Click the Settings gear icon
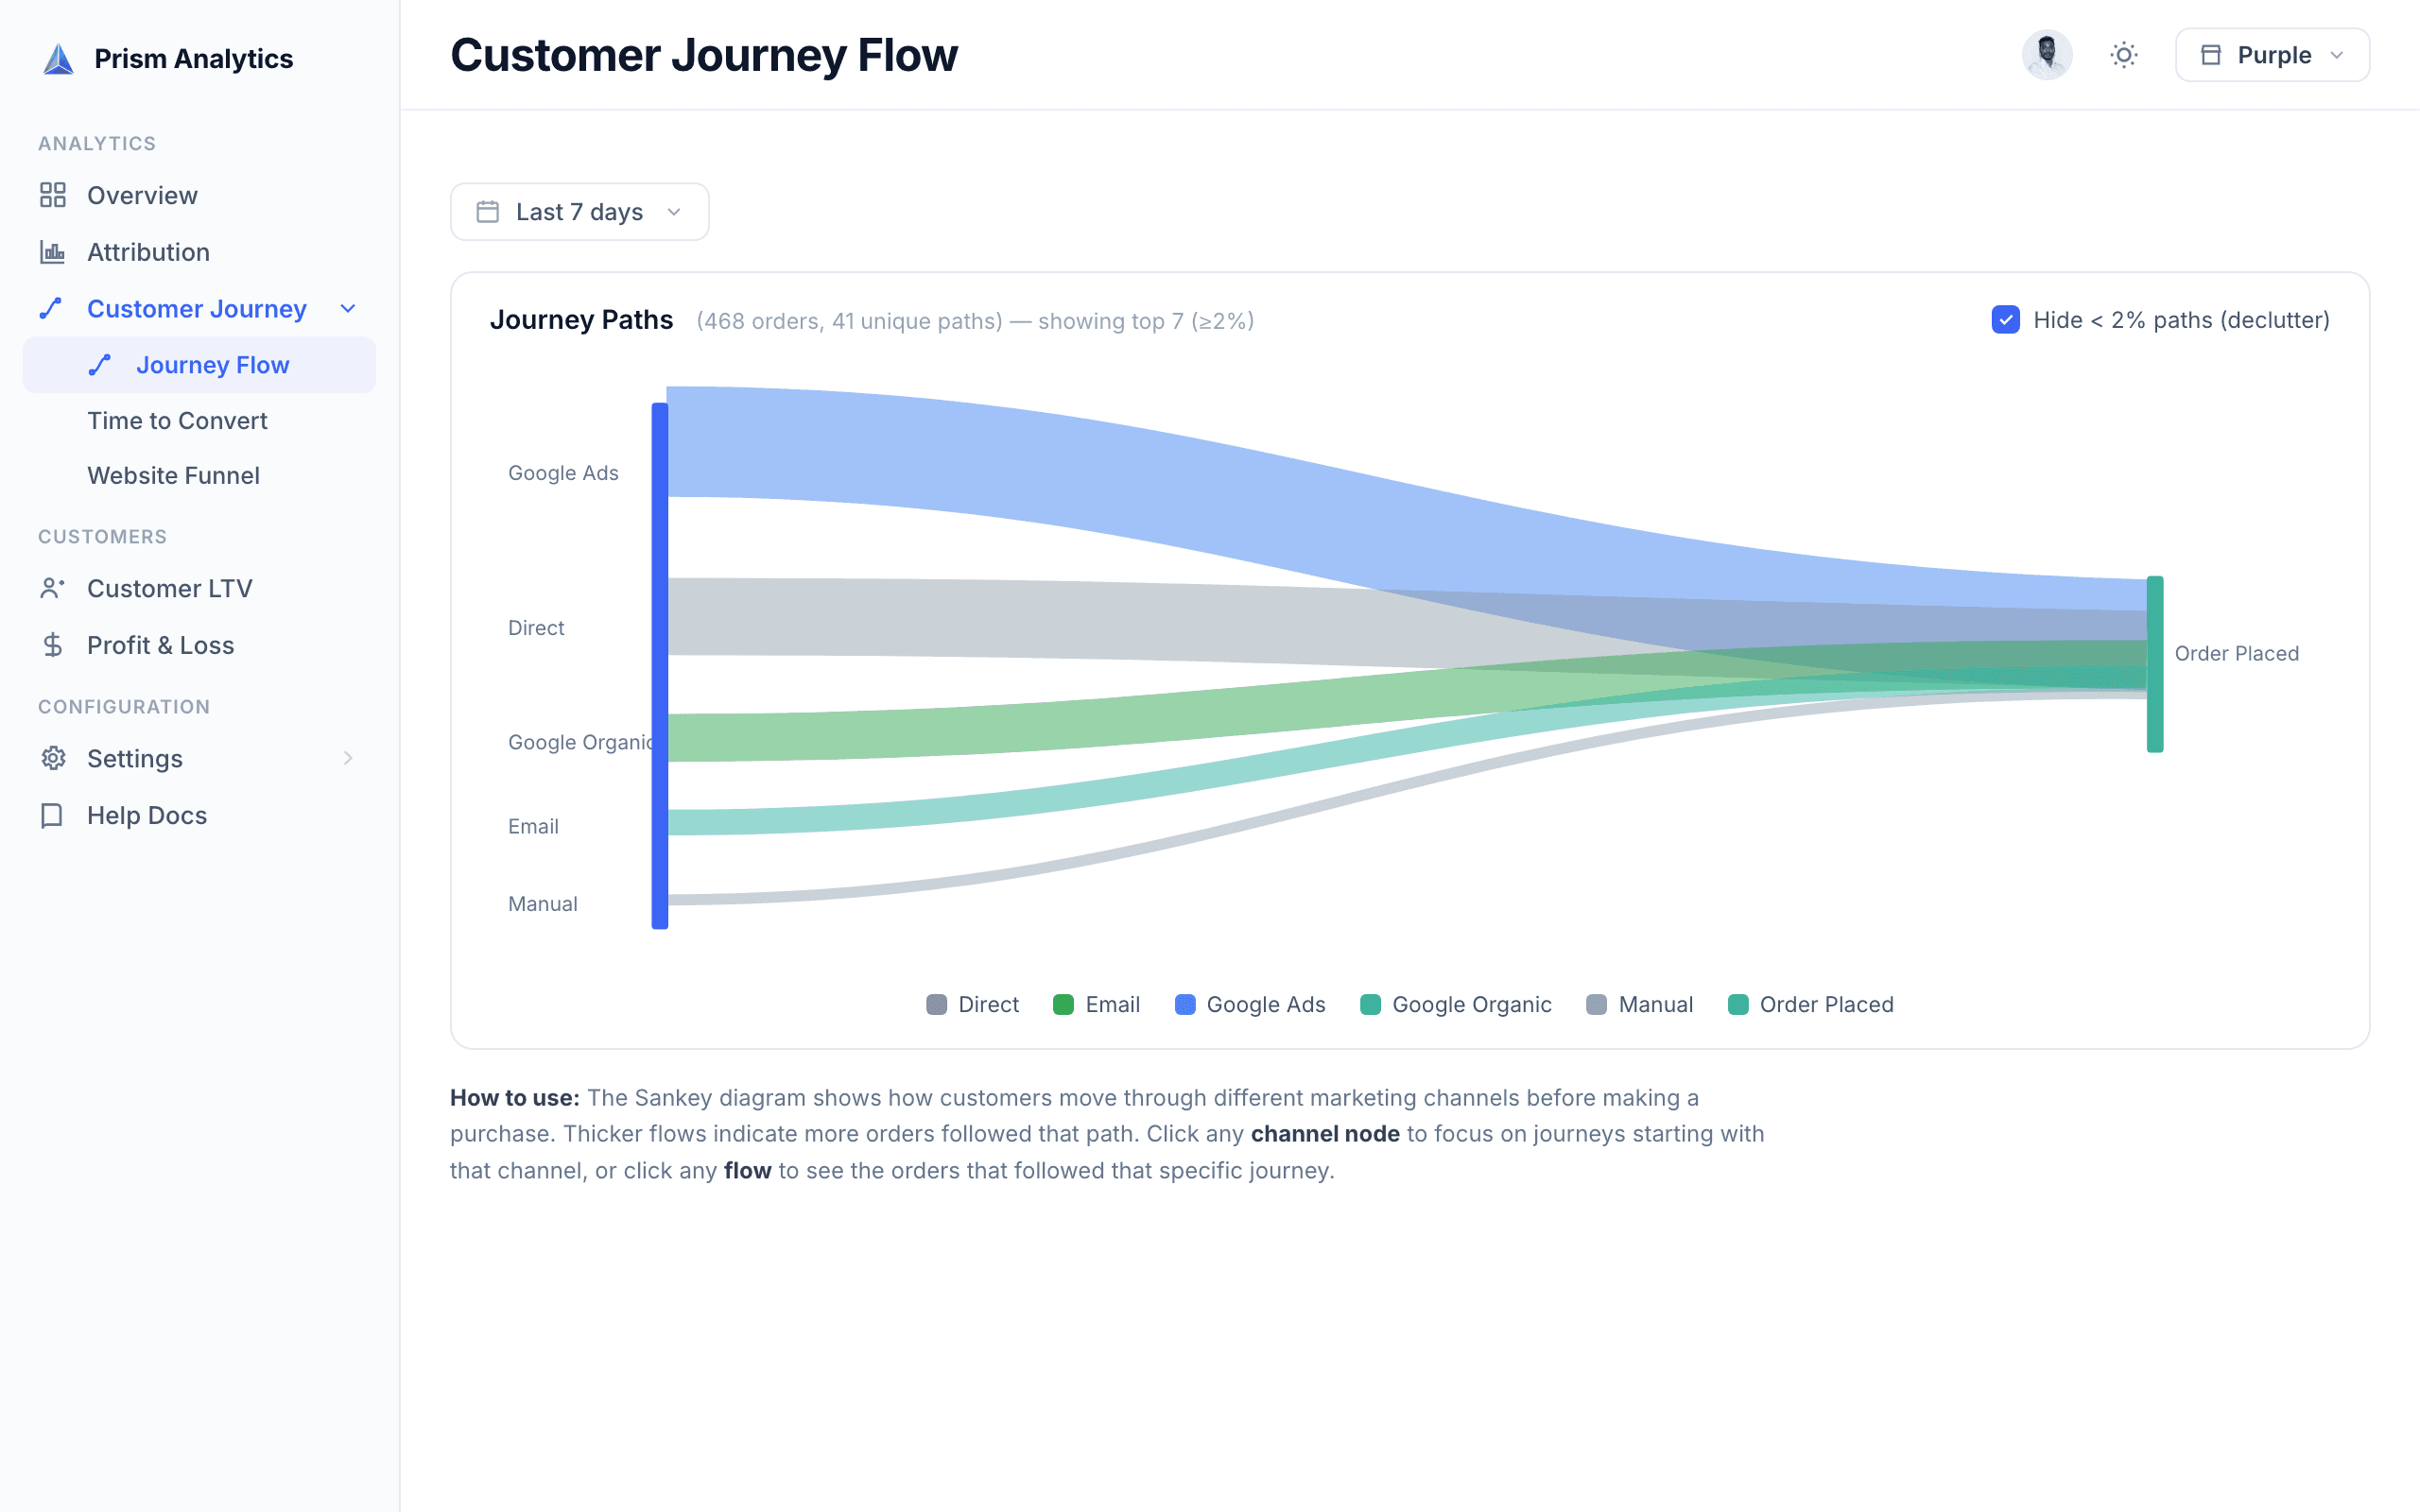2420x1512 pixels. [x=53, y=758]
